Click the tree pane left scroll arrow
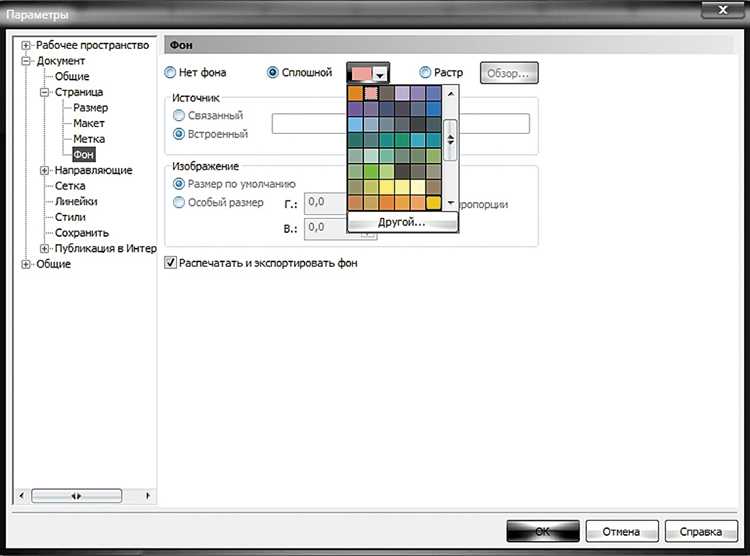This screenshot has width=750, height=556. pyautogui.click(x=21, y=496)
